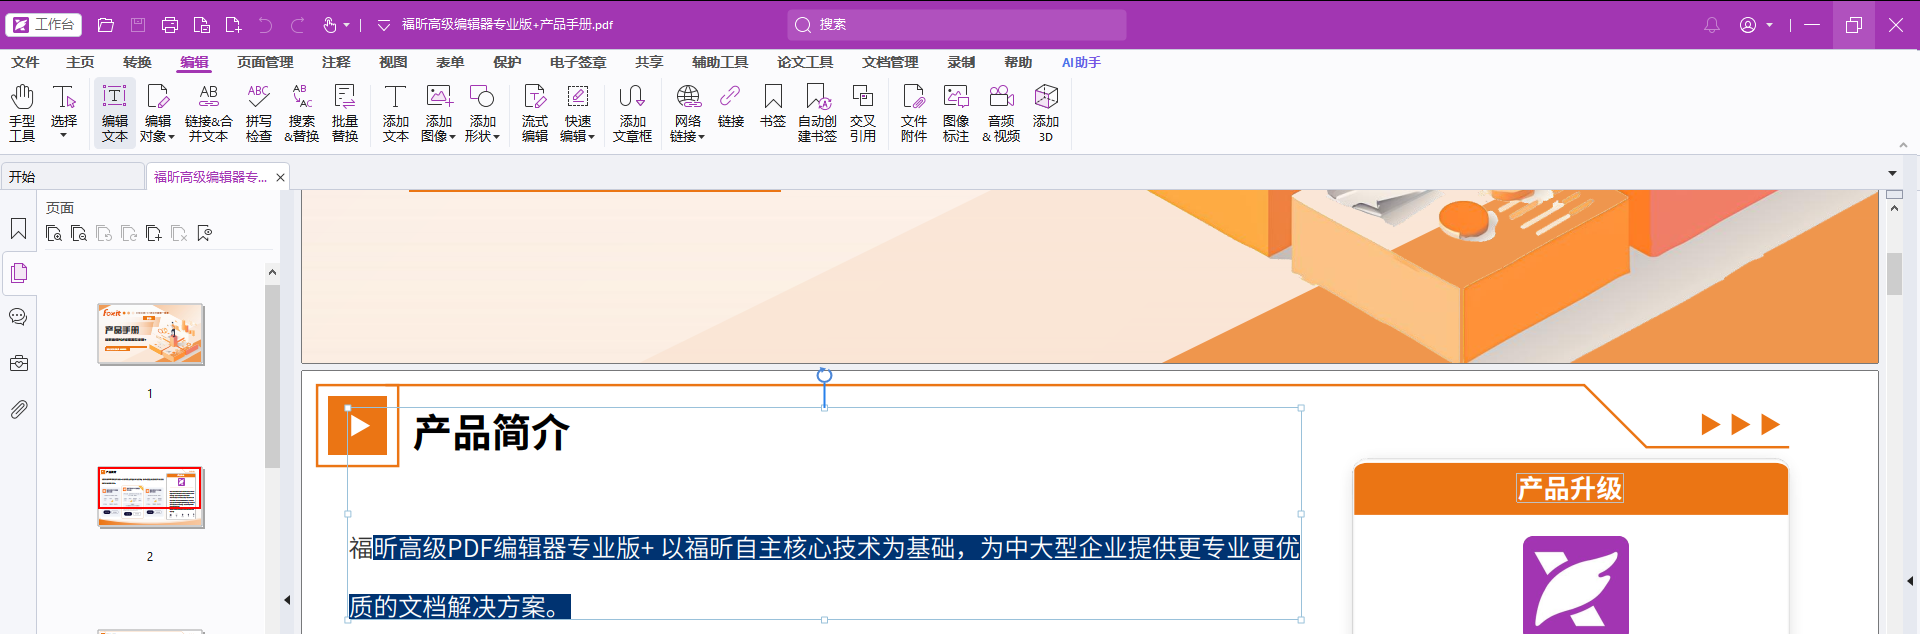Open 搜索&替换 search and replace
Image resolution: width=1920 pixels, height=634 pixels.
coord(301,113)
